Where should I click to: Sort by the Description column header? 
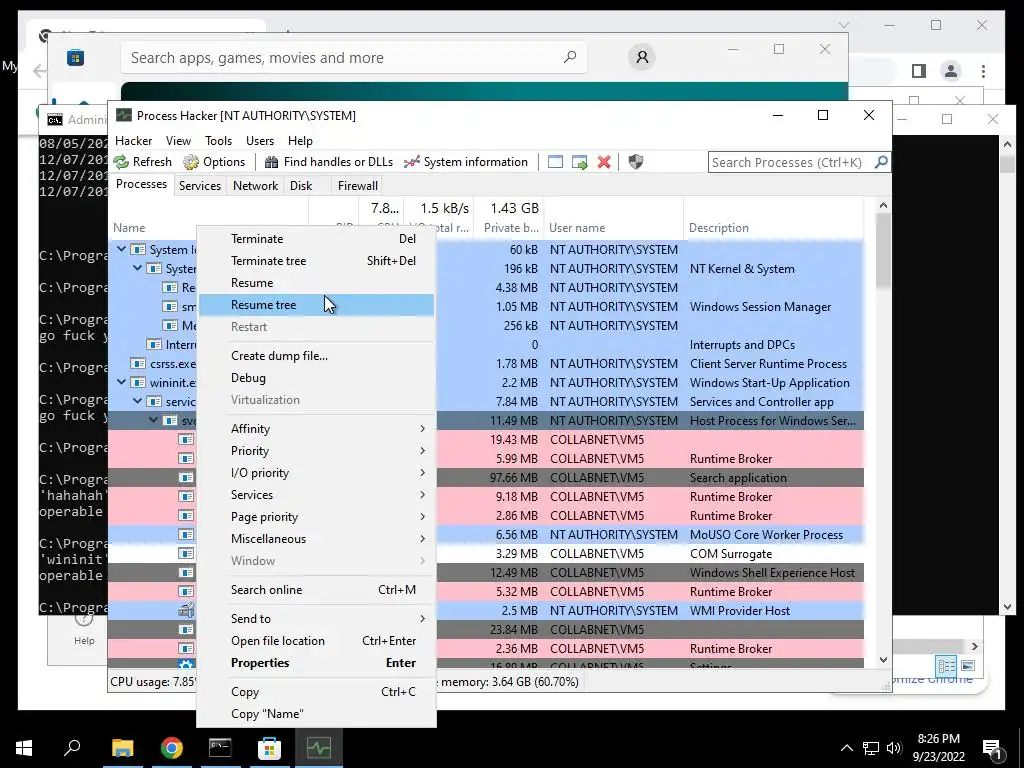[x=774, y=228]
